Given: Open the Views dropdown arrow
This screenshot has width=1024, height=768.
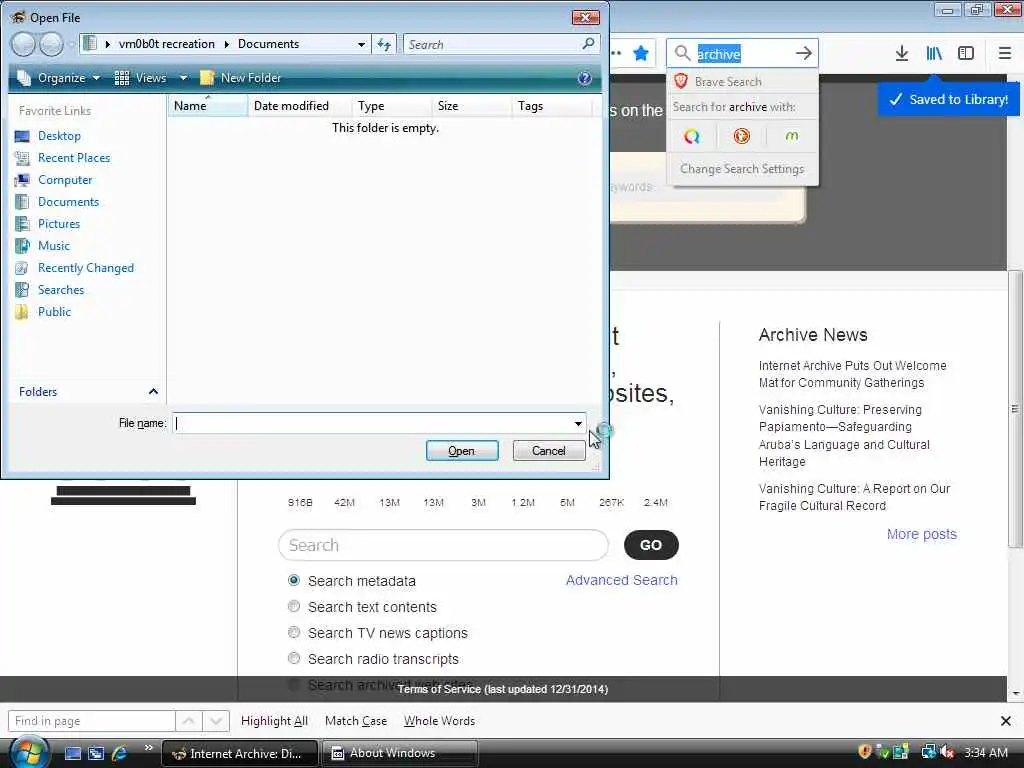Looking at the screenshot, I should point(184,78).
